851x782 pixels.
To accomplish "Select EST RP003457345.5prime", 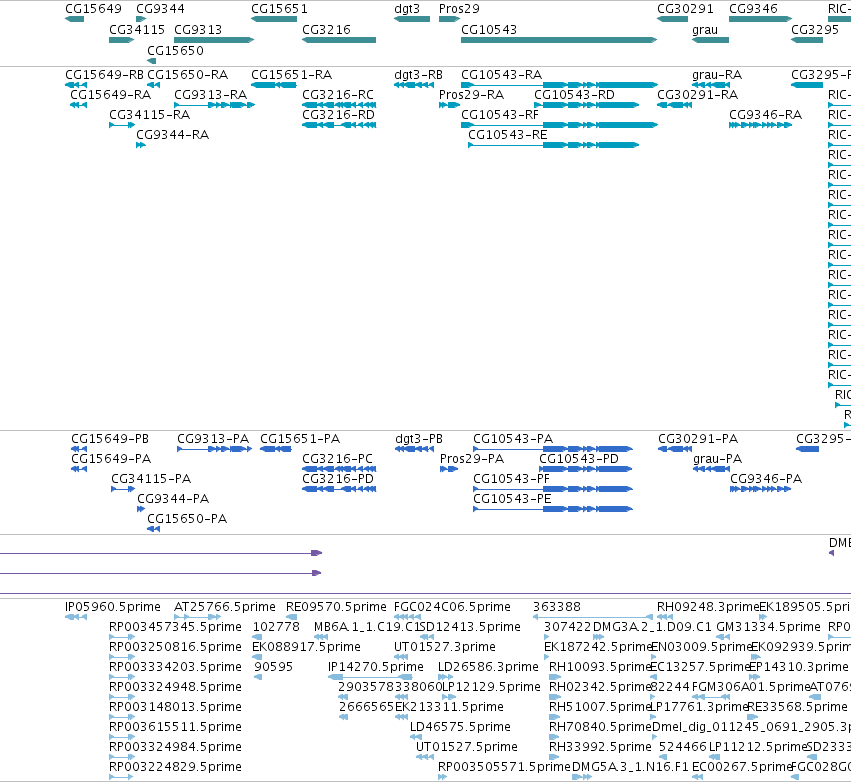I will point(122,637).
